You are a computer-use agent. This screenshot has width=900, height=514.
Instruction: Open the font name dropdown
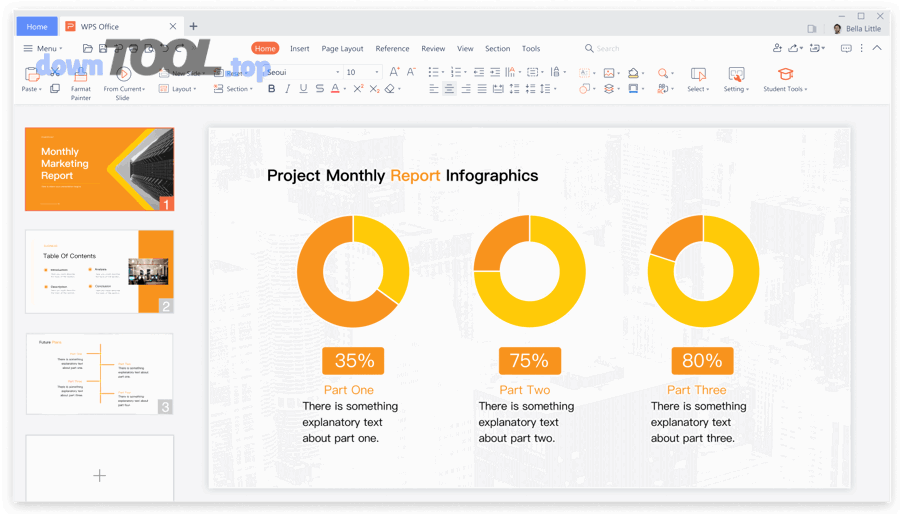pyautogui.click(x=337, y=72)
